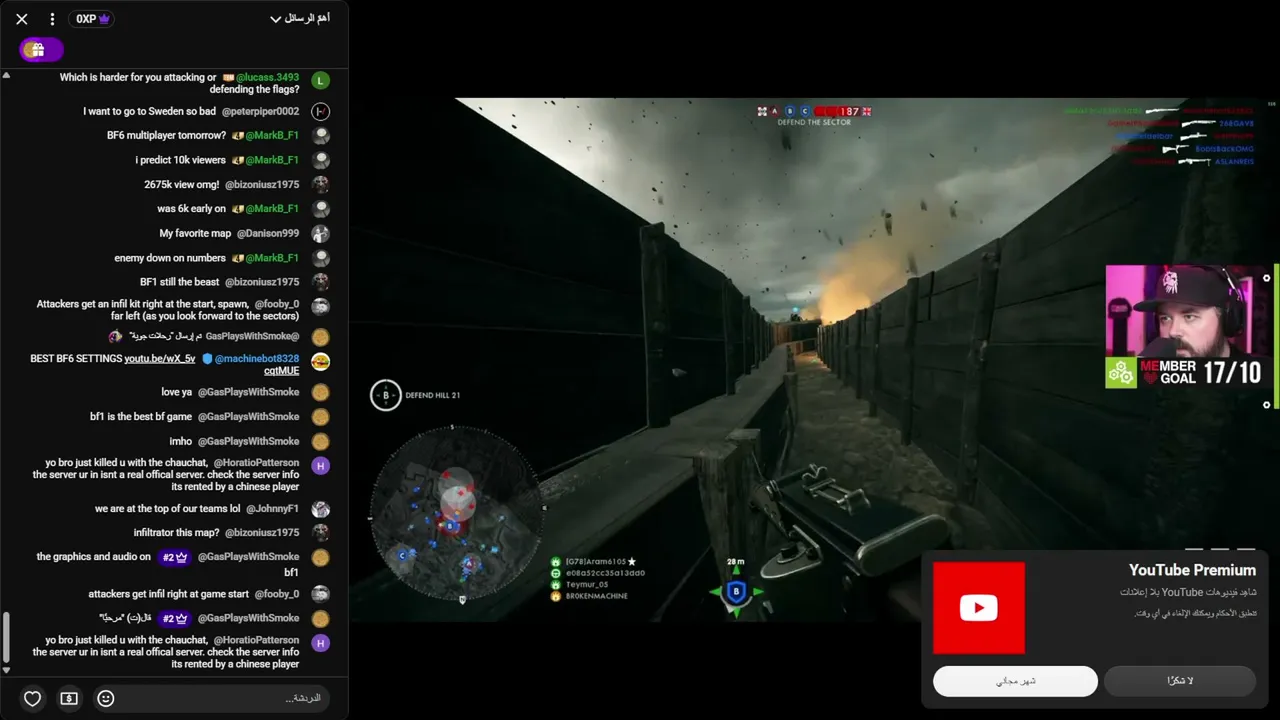Screen dimensions: 1280x720
Task: Click the #2 badge beside 'the graphics and audio on'
Action: point(176,557)
